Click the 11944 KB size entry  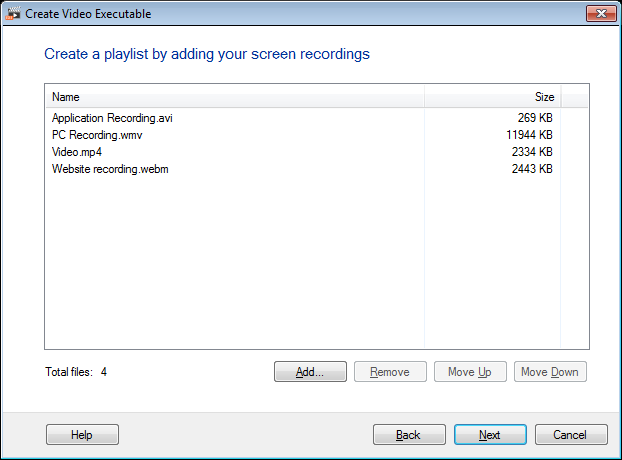pos(530,135)
